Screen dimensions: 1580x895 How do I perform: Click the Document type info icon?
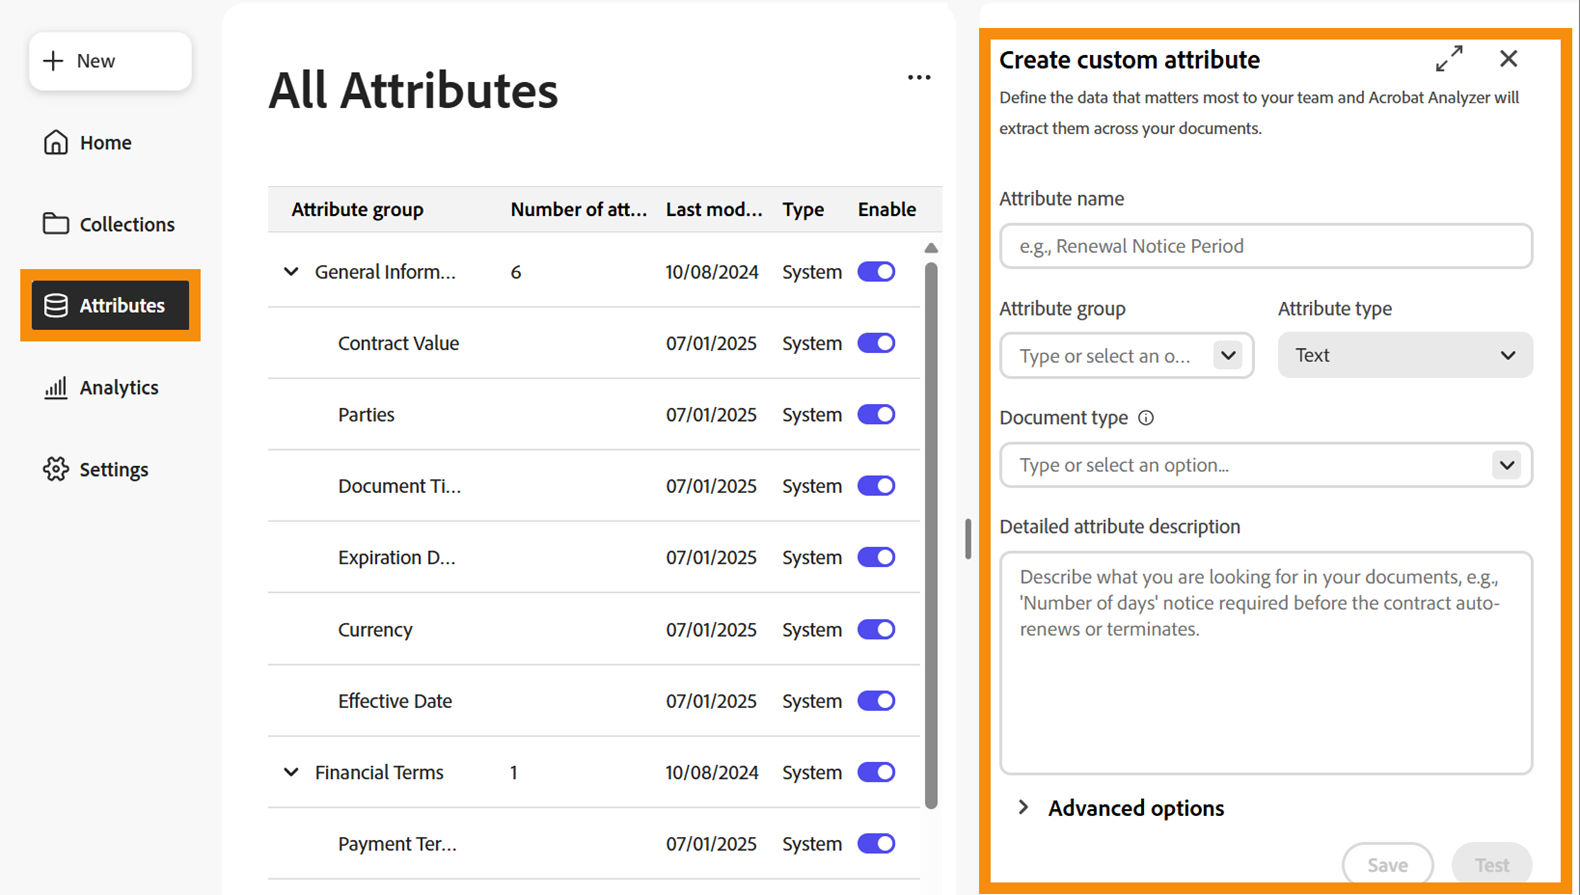point(1146,418)
